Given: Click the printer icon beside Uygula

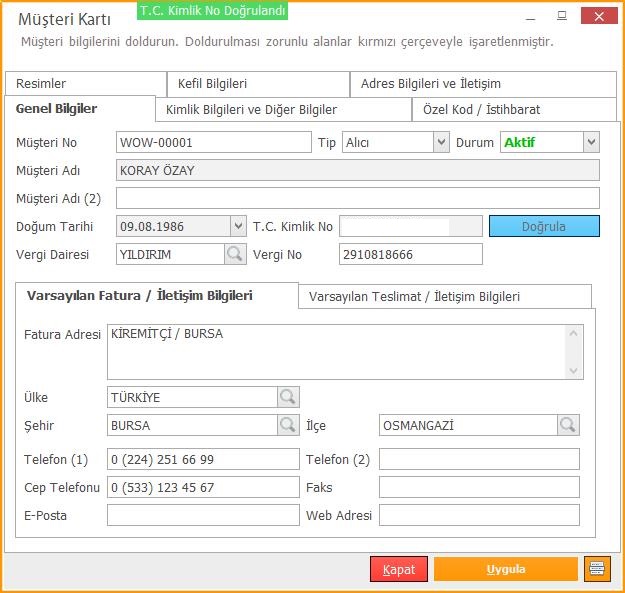Looking at the screenshot, I should 597,569.
